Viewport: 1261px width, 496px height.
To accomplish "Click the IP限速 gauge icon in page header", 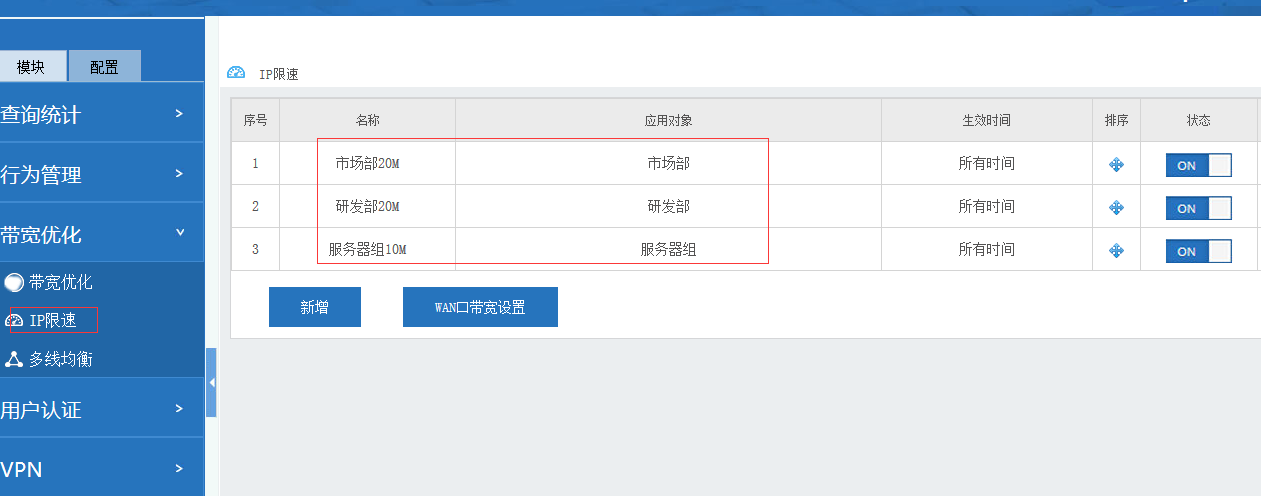I will click(236, 73).
